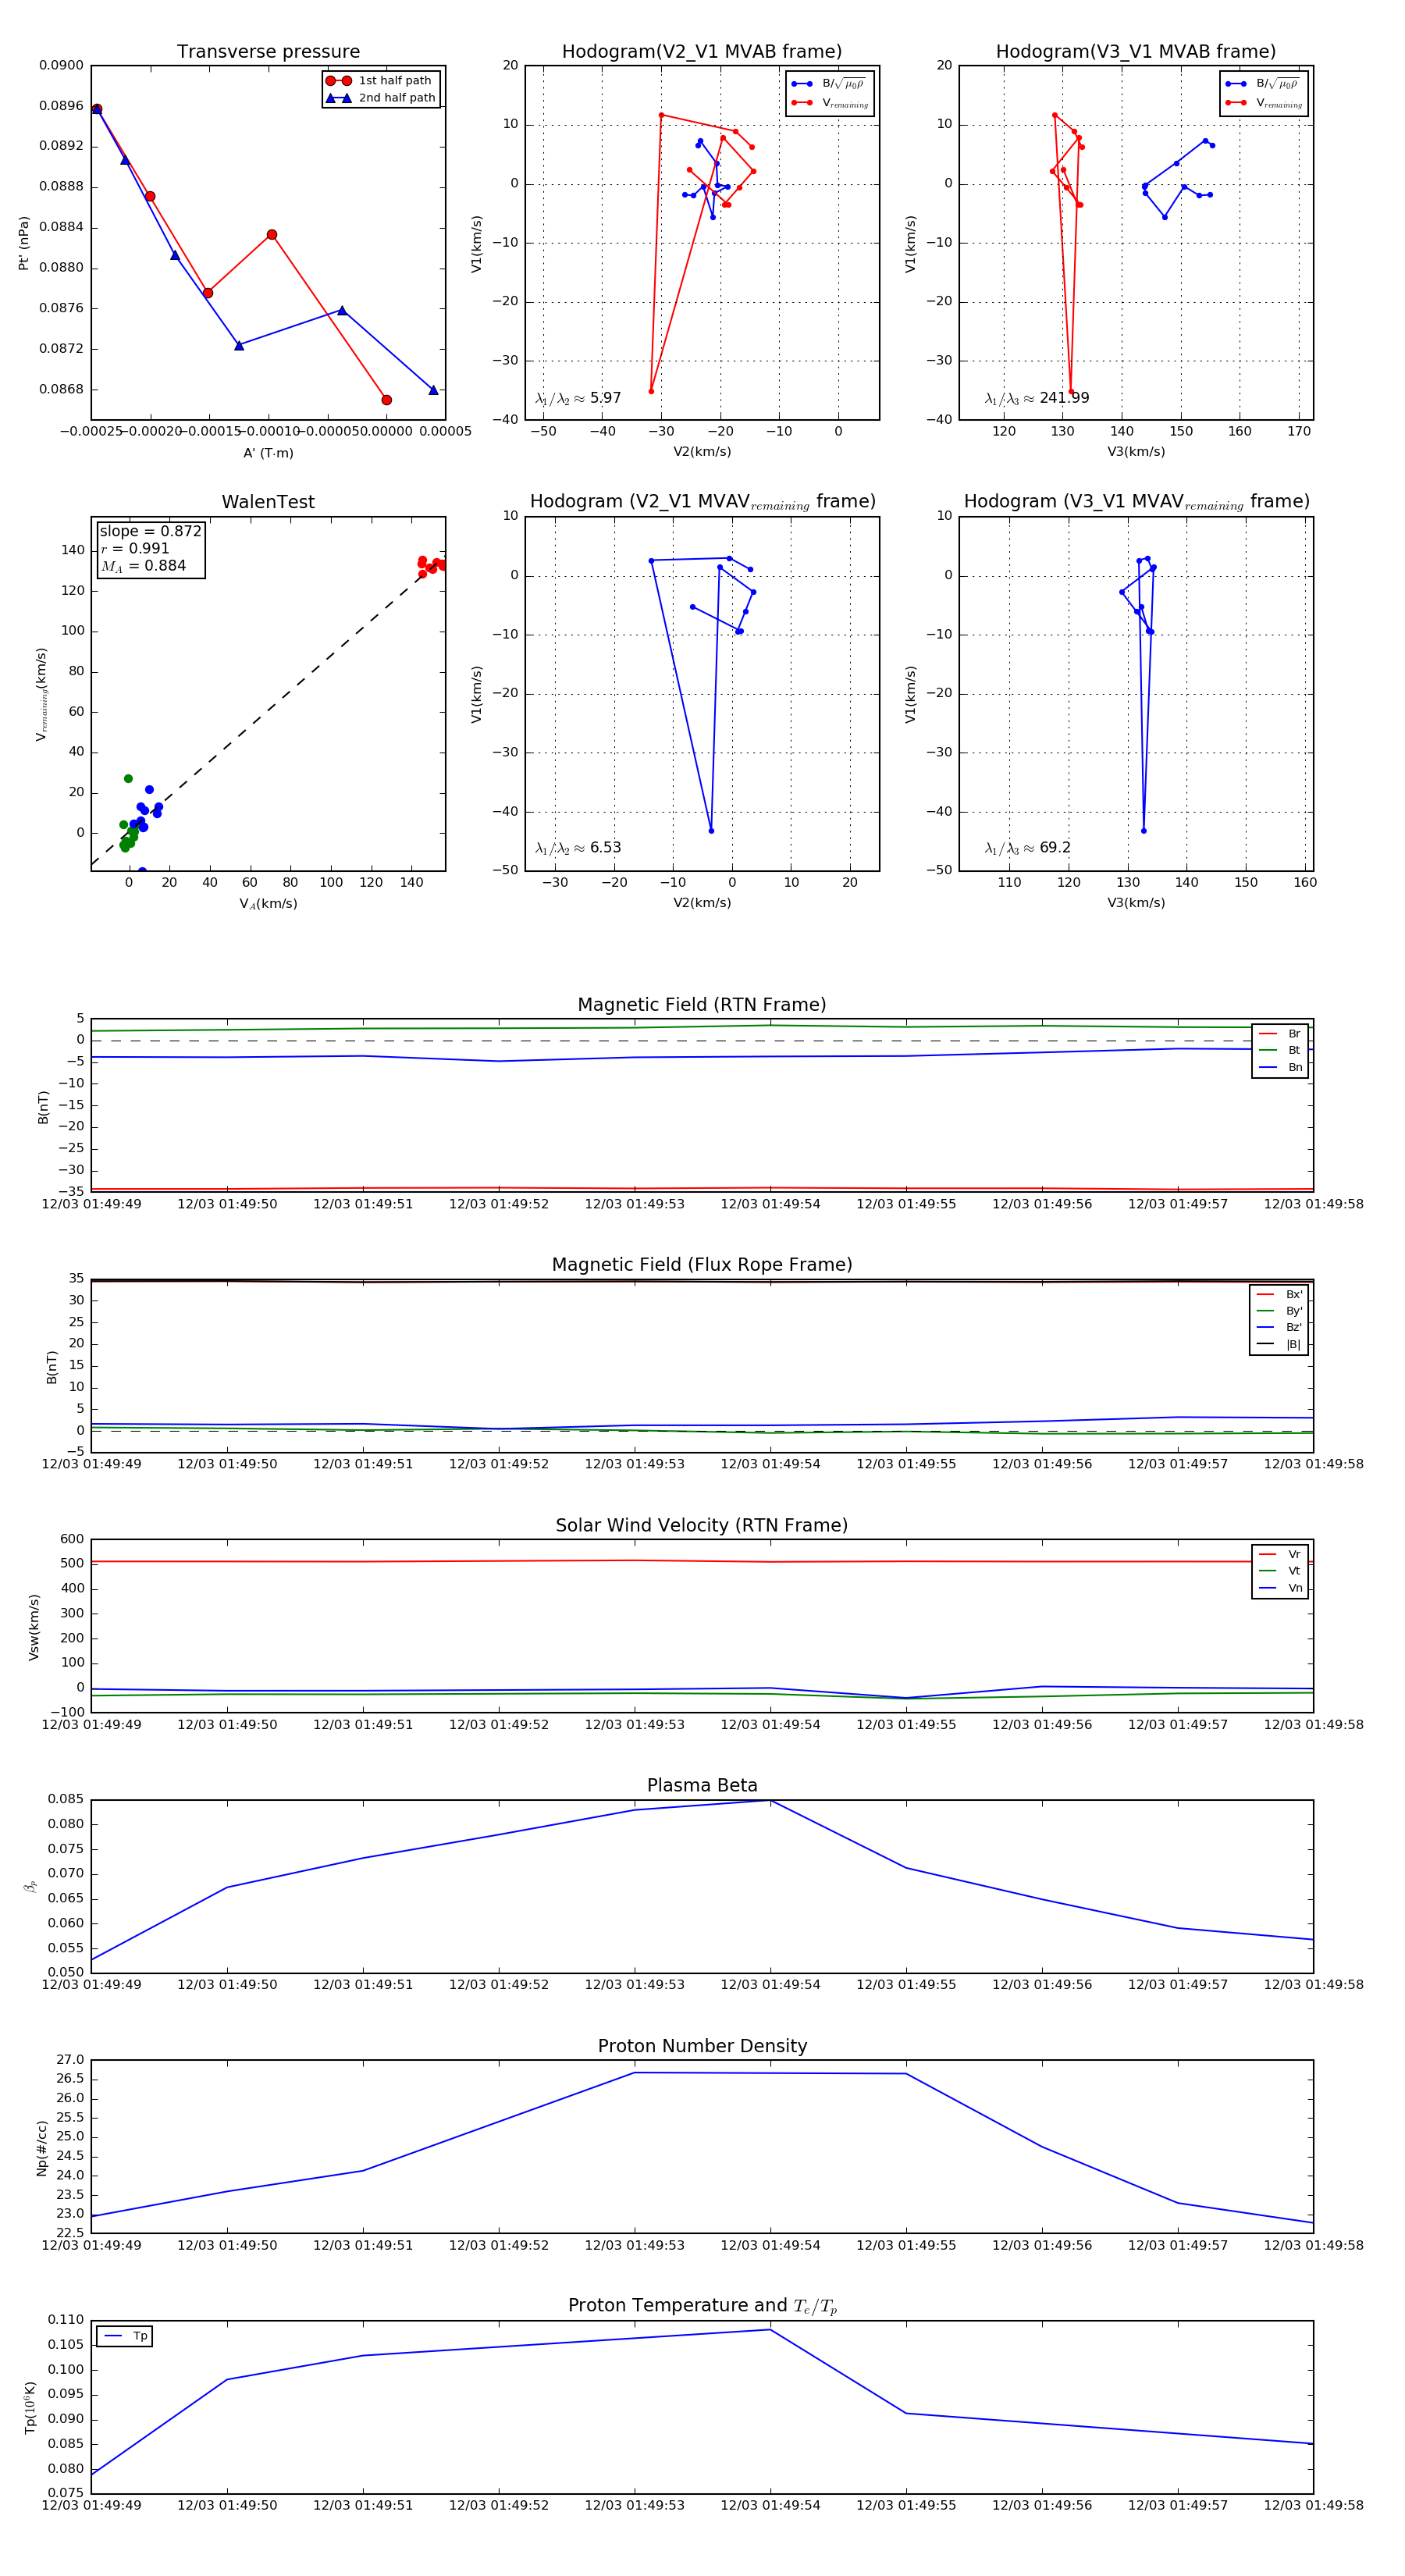Image resolution: width=1405 pixels, height=2576 pixels.
Task: Click the 'Br' legend entry
Action: pos(1281,1034)
